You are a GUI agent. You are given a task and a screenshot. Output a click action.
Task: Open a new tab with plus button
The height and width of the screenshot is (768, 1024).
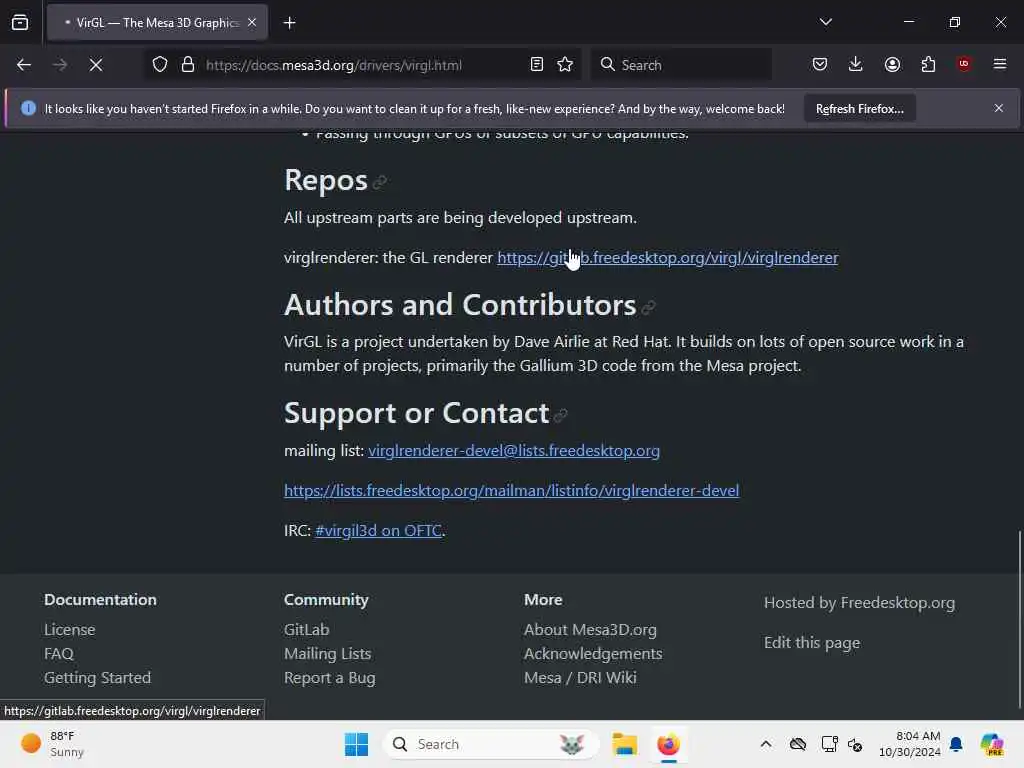tap(289, 23)
